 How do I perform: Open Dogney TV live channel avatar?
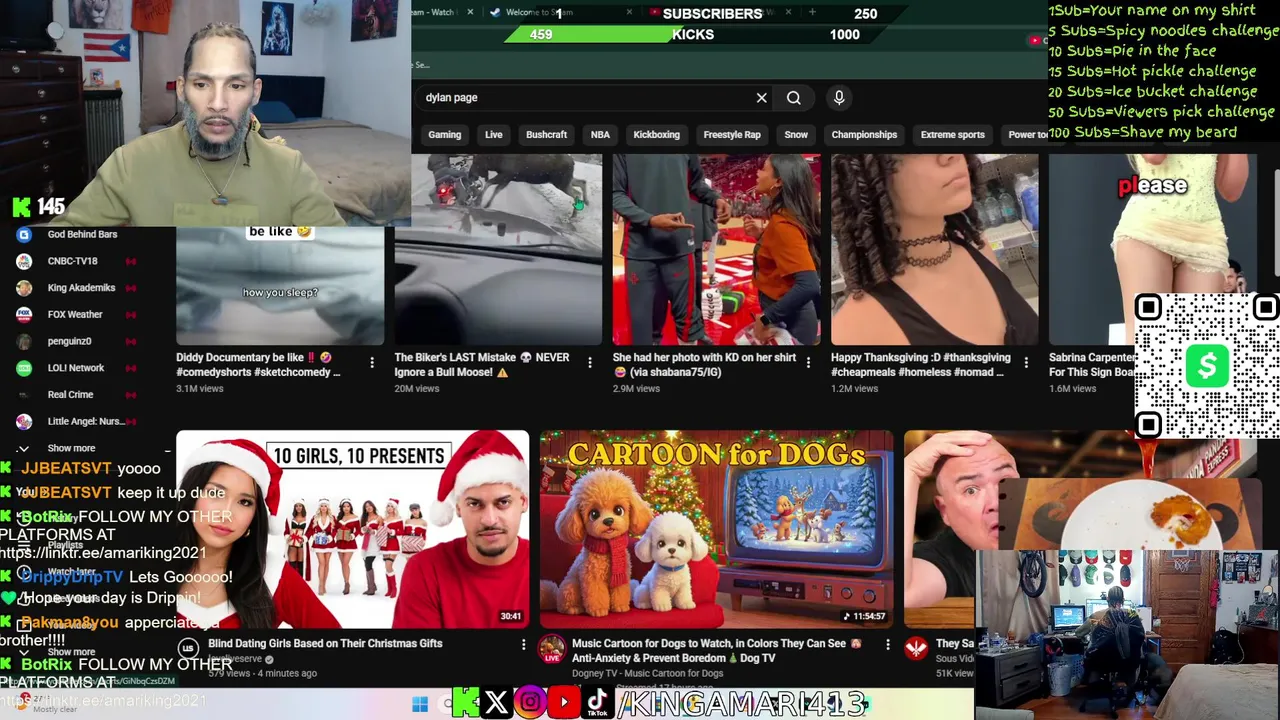(552, 650)
